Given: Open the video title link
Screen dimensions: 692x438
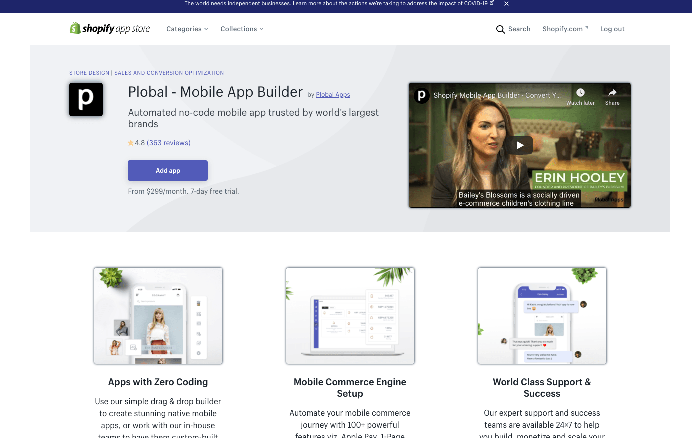Looking at the screenshot, I should point(496,95).
